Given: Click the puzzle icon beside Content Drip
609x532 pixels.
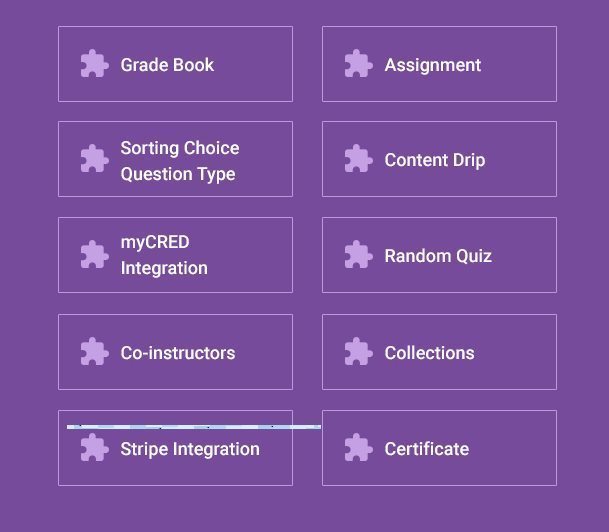Looking at the screenshot, I should point(358,159).
